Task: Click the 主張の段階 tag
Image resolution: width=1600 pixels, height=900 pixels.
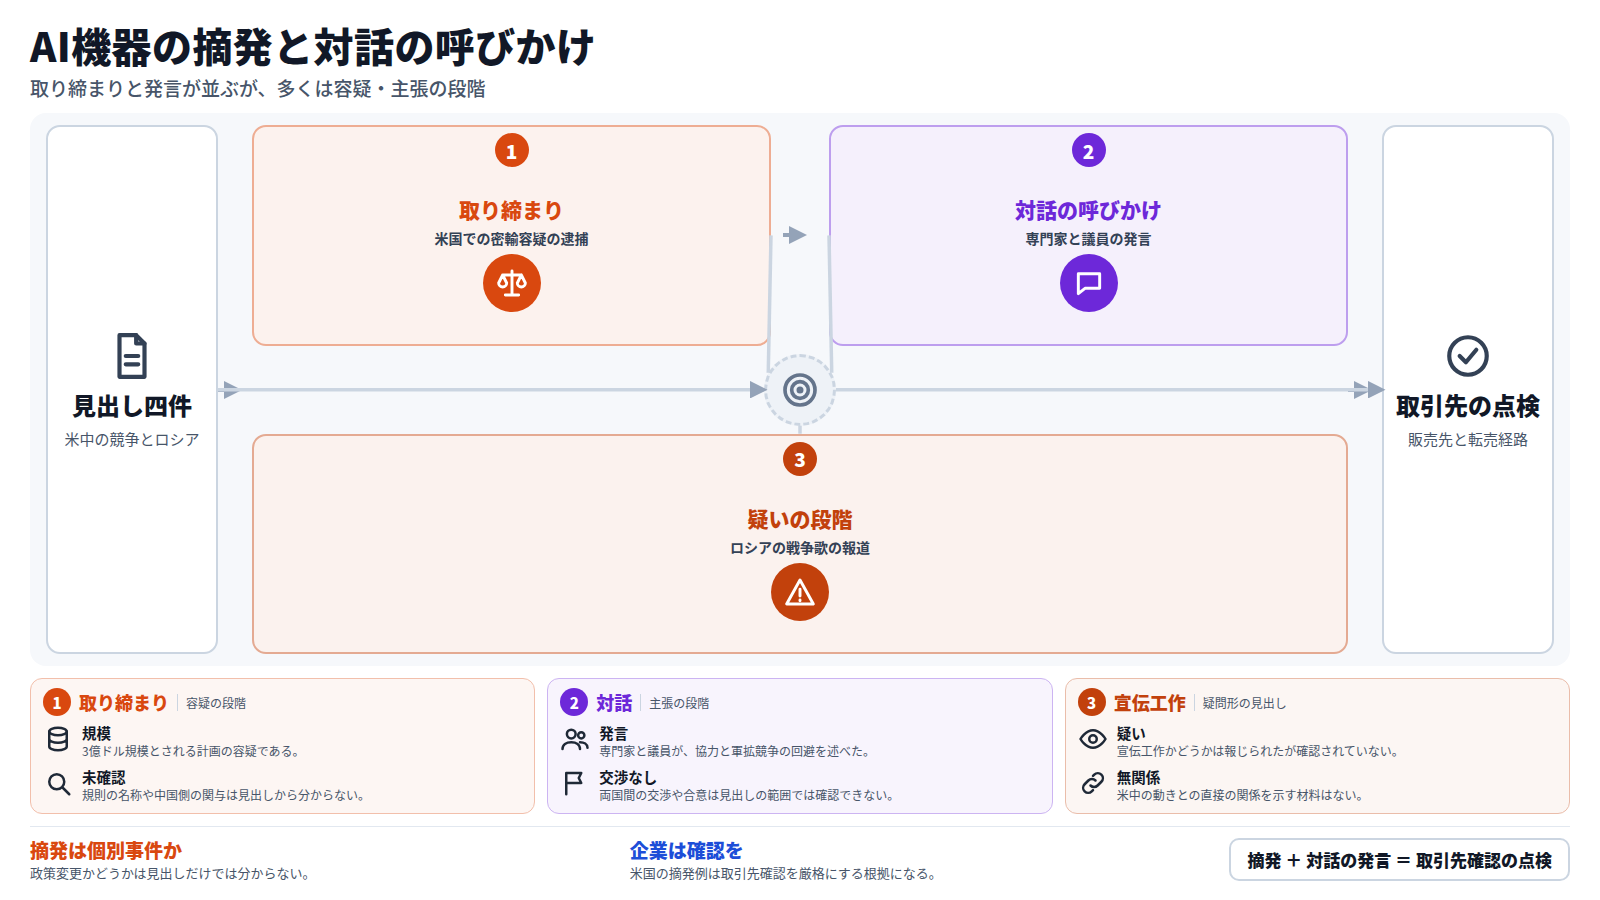Action: (679, 703)
